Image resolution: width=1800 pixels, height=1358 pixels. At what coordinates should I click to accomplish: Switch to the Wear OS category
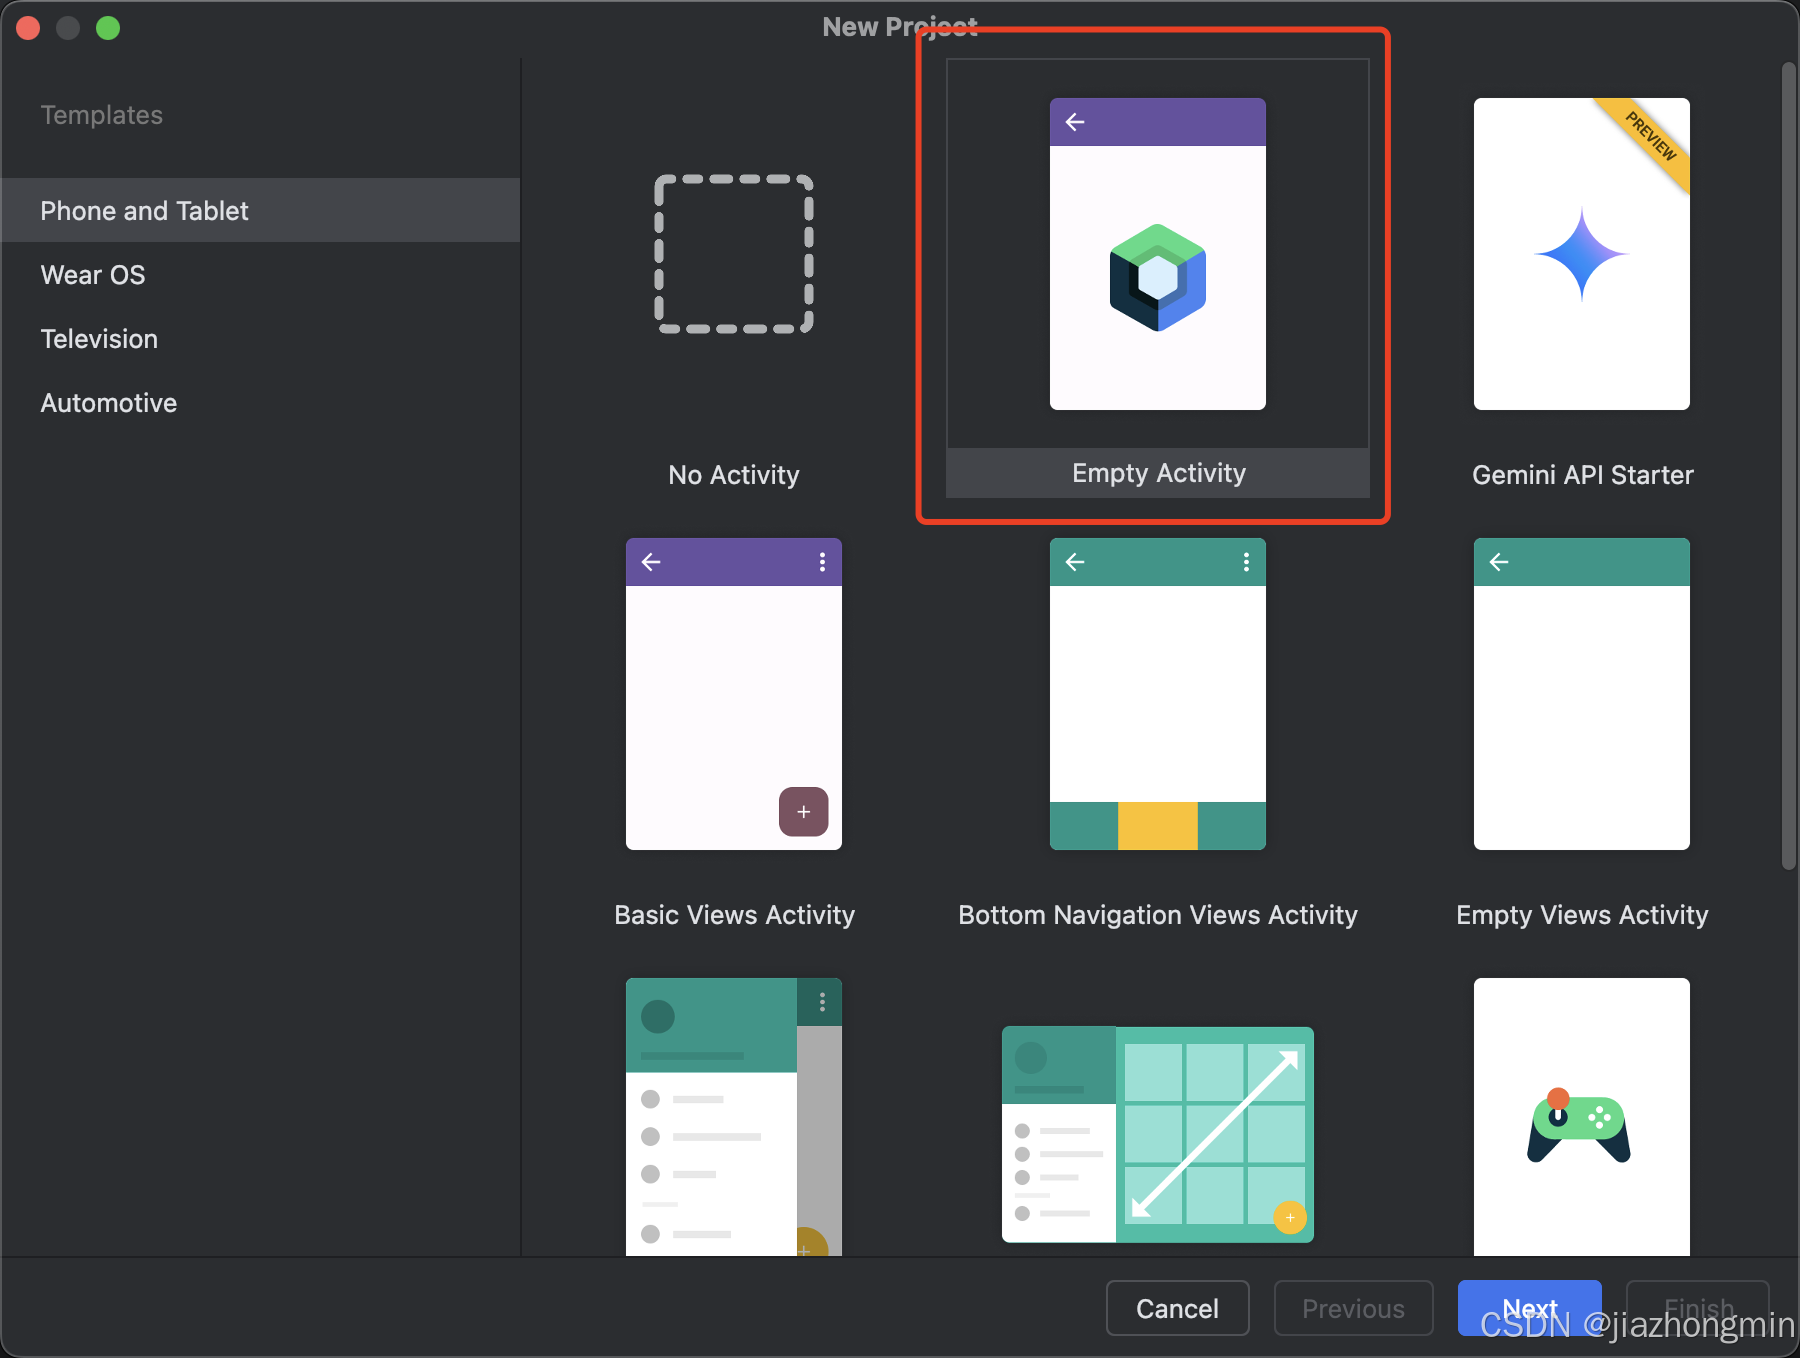(x=92, y=274)
